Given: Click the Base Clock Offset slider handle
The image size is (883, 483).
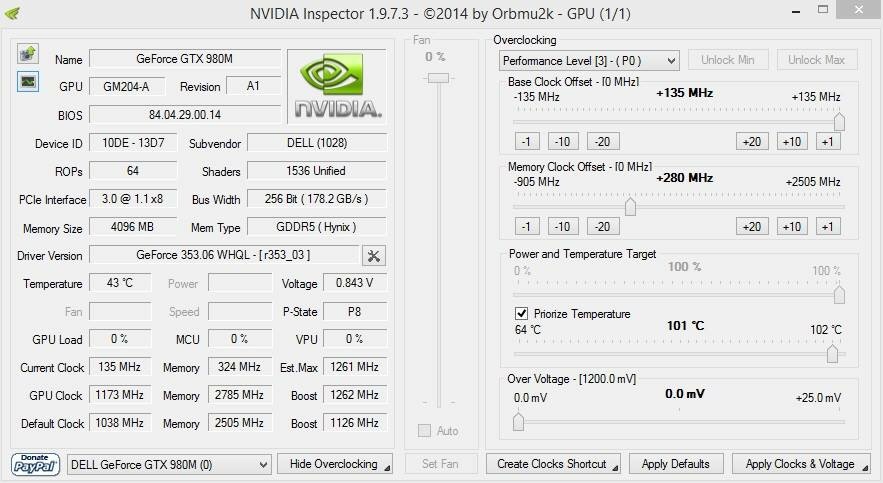Looking at the screenshot, I should click(839, 122).
